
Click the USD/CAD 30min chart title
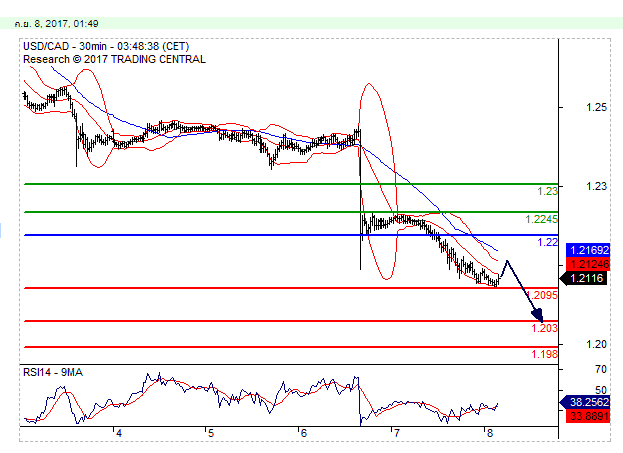[106, 46]
